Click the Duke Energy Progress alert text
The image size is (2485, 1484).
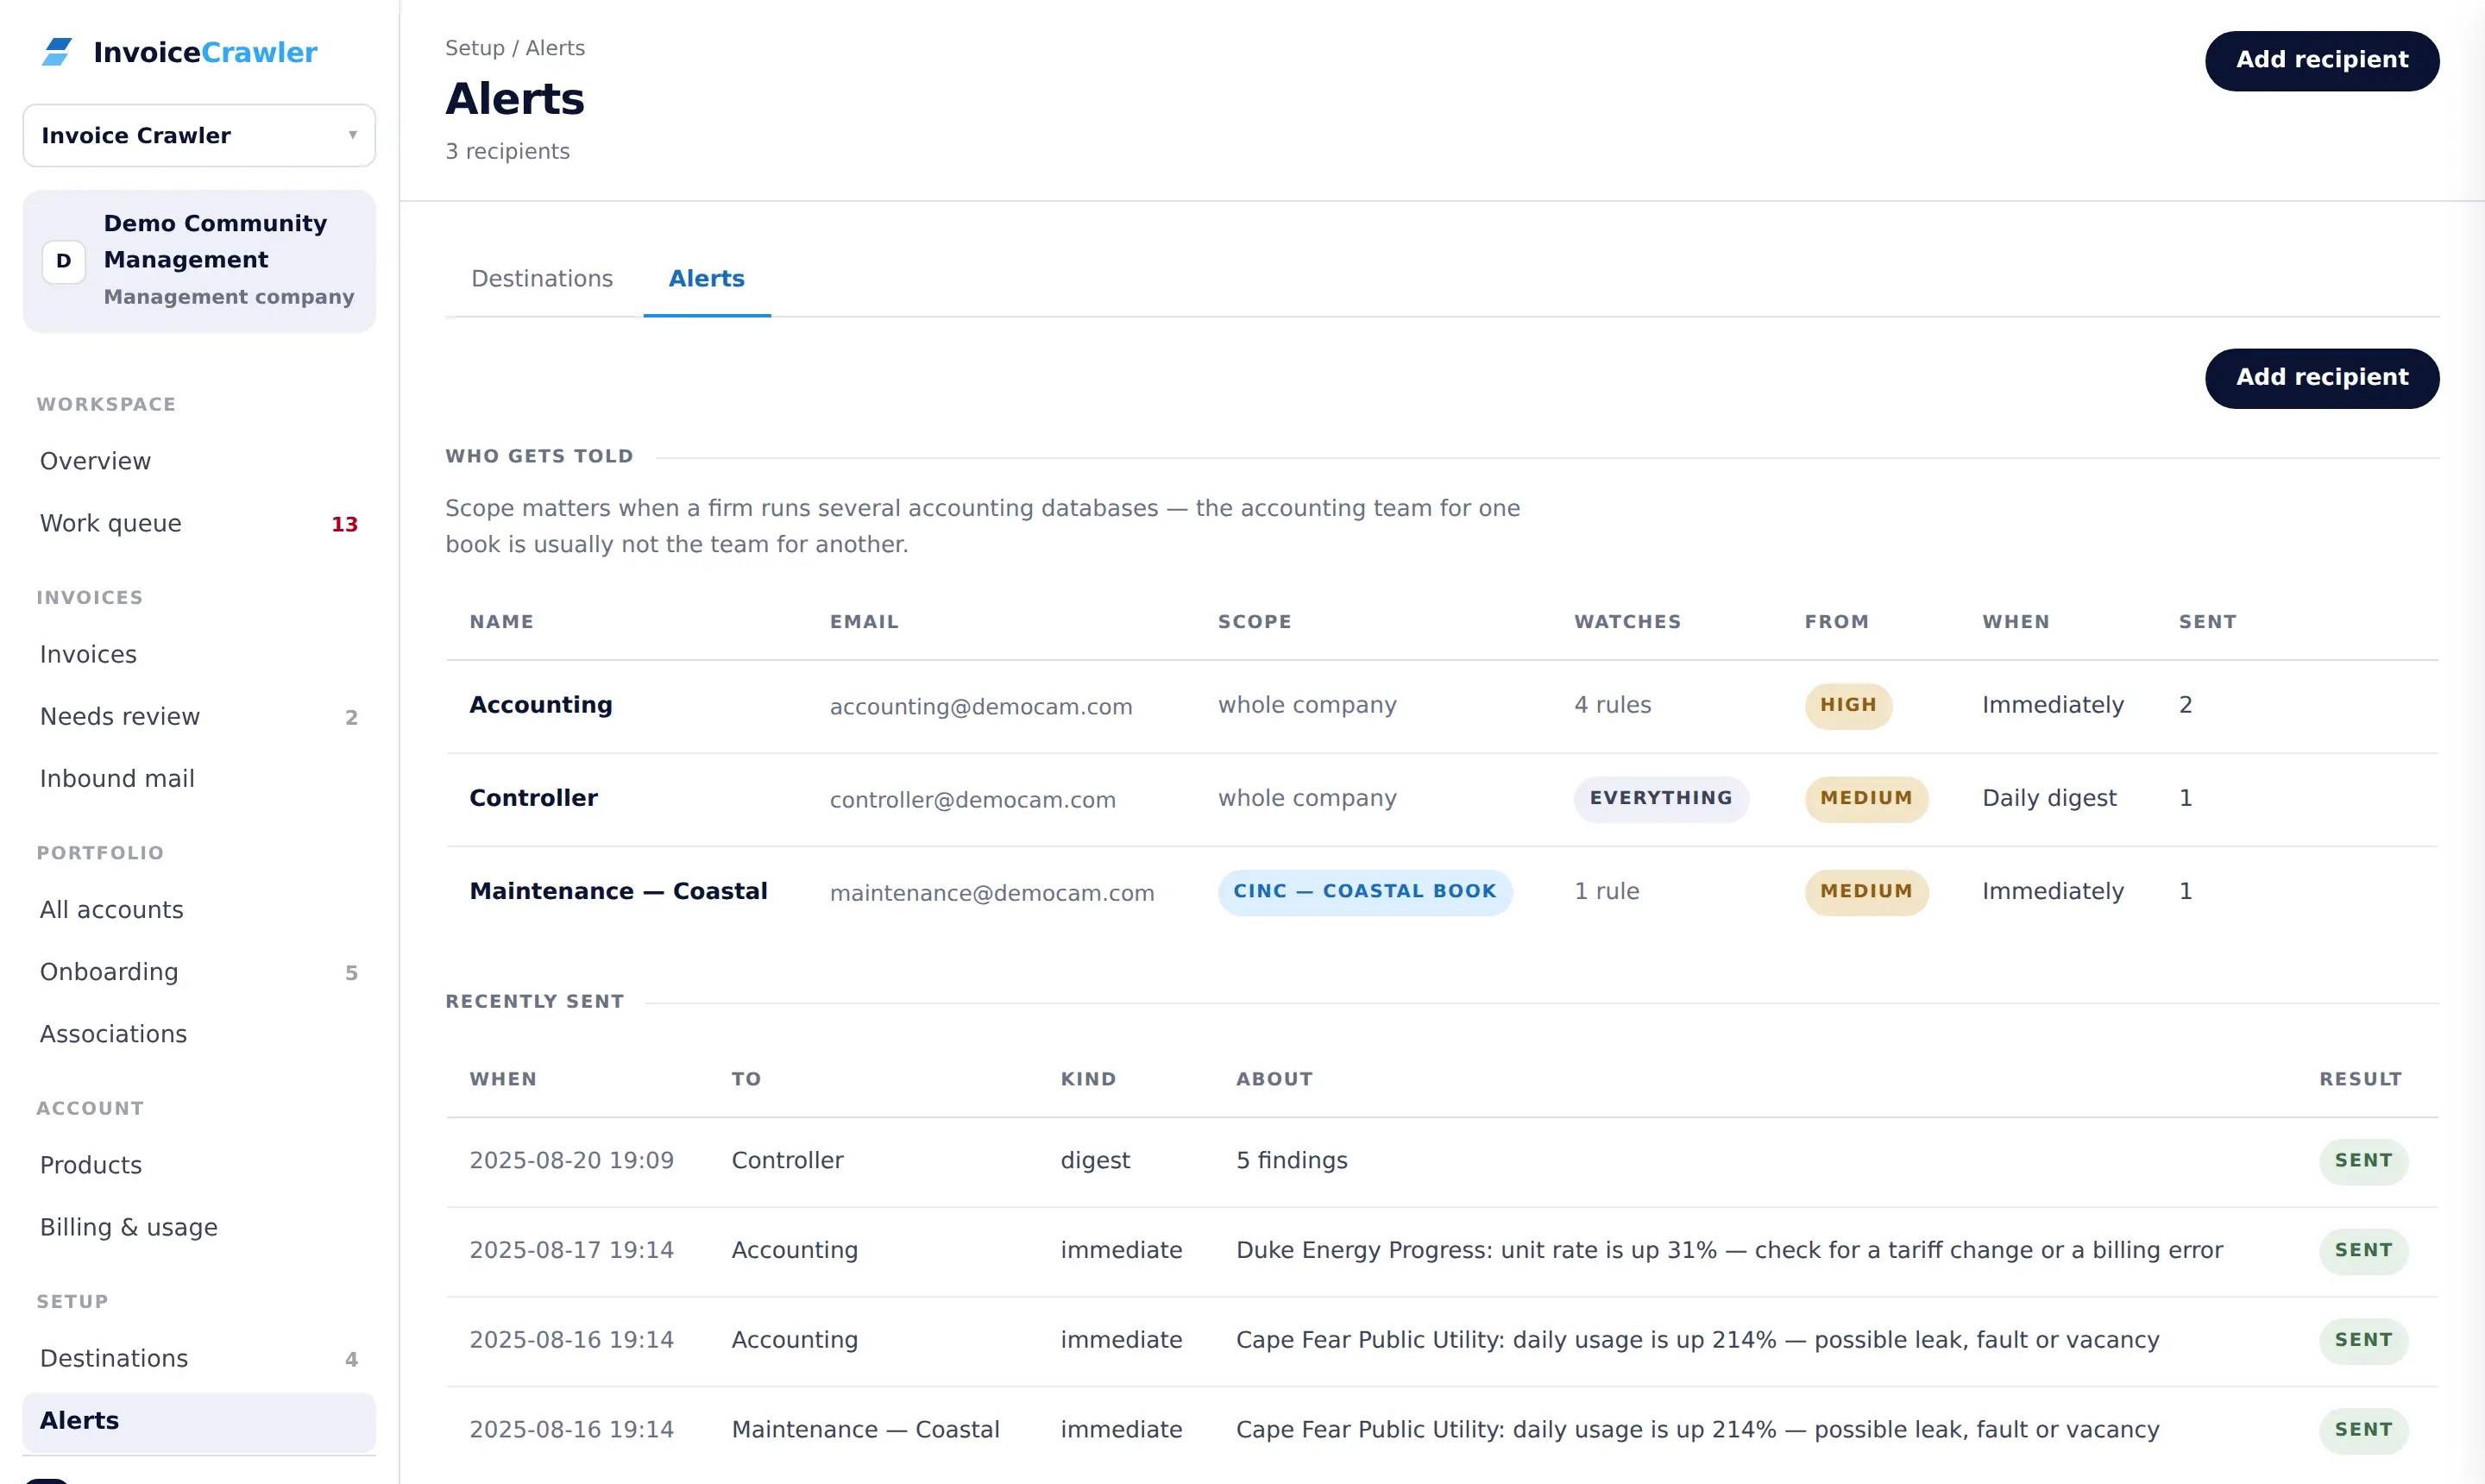coord(1729,1250)
